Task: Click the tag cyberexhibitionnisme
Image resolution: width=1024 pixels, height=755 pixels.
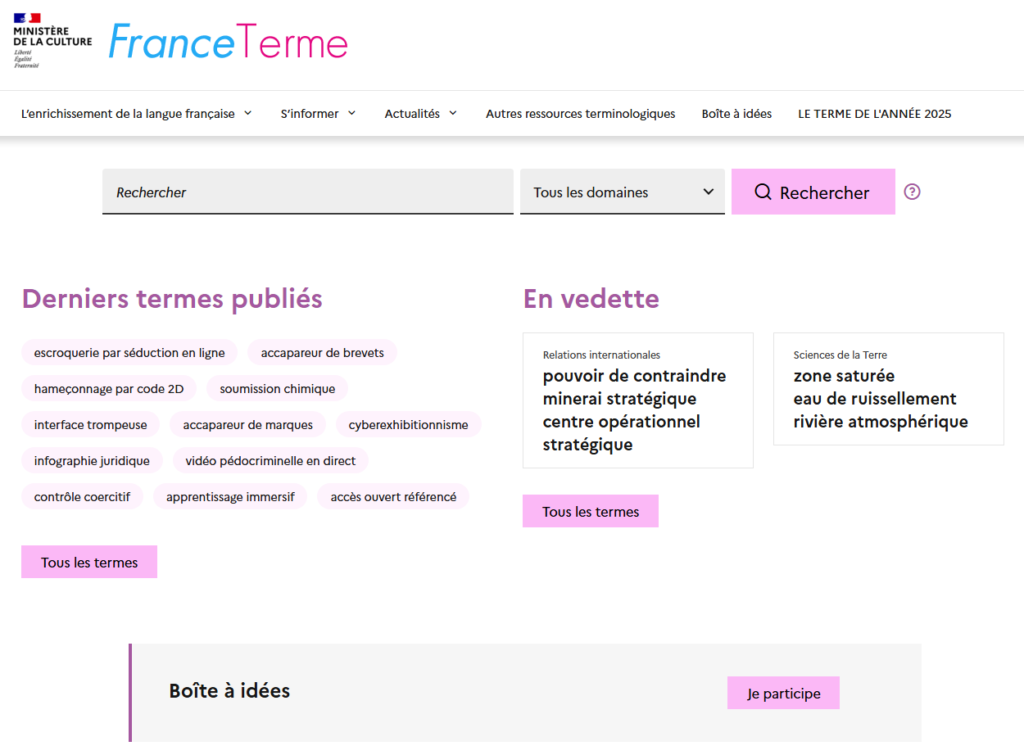Action: [408, 424]
